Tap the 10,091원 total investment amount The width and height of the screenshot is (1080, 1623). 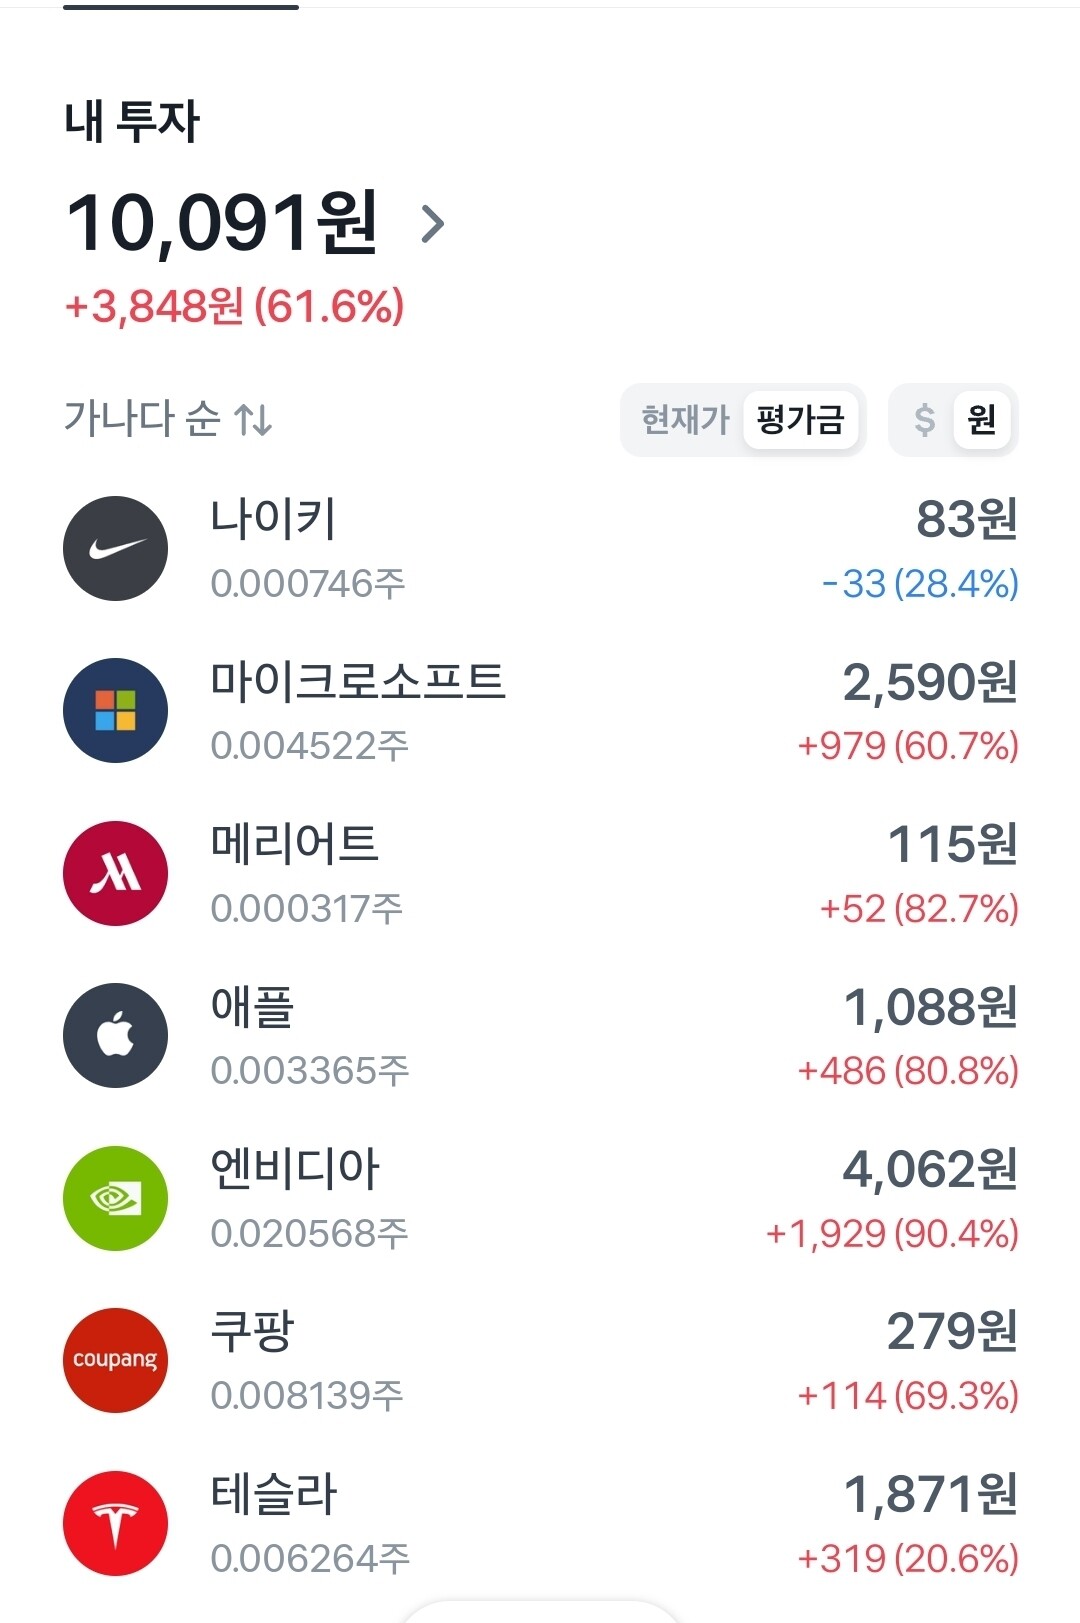pyautogui.click(x=222, y=223)
